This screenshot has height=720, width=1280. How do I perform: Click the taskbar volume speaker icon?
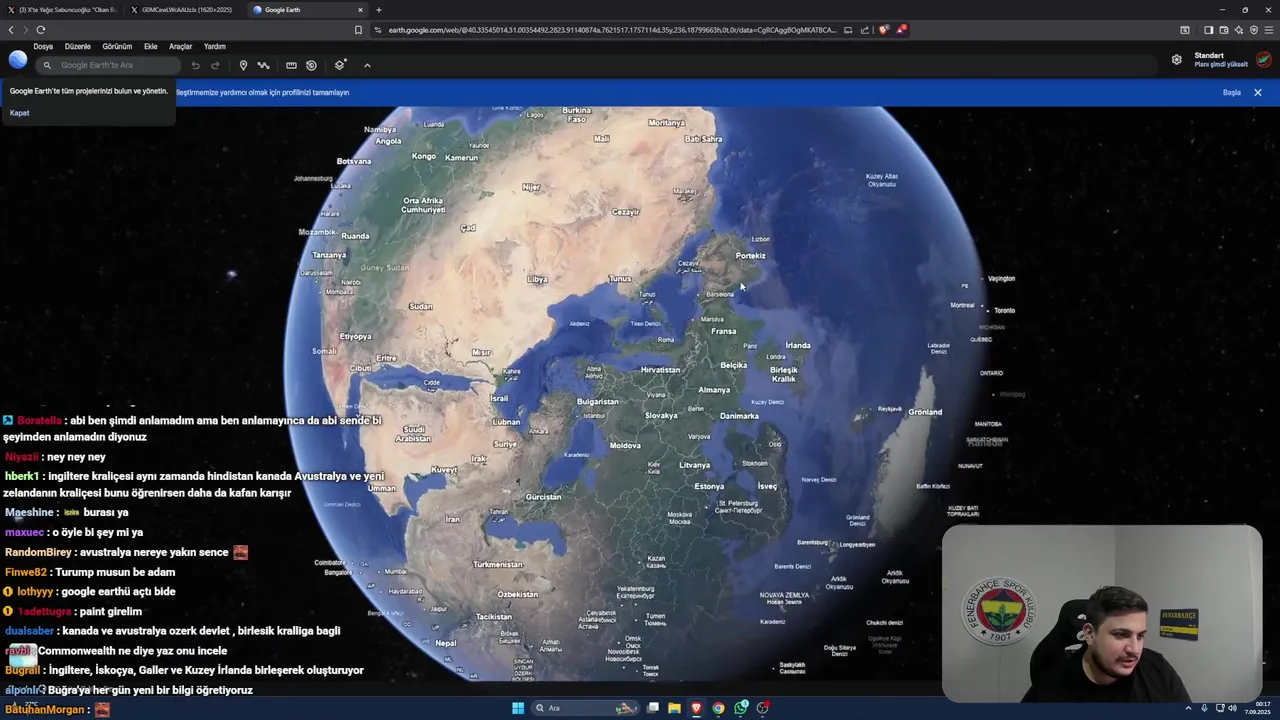(x=1232, y=708)
